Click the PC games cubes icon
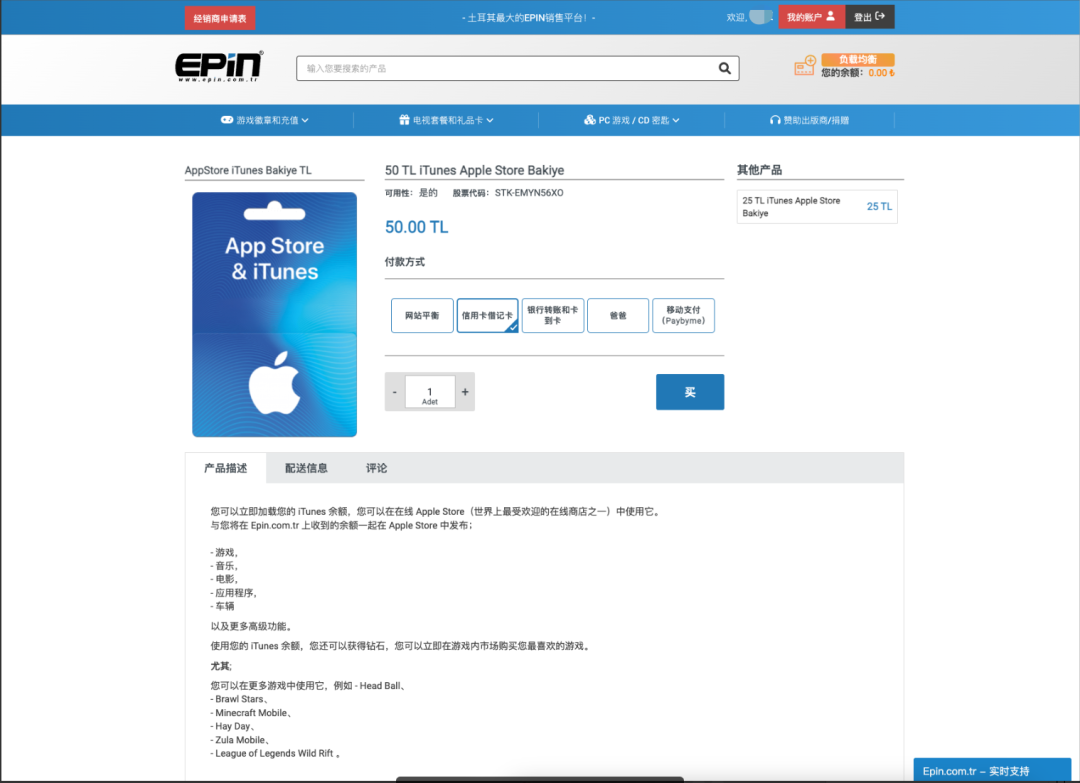1080x783 pixels. tap(590, 120)
